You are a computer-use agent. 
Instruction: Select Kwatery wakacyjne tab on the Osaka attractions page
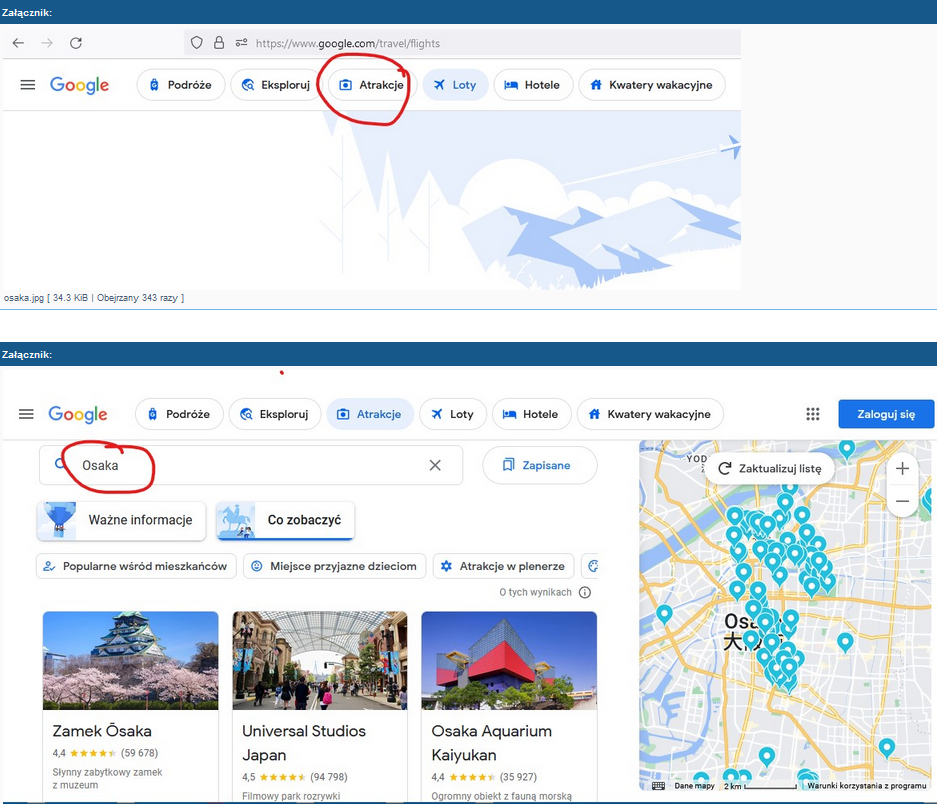(650, 414)
